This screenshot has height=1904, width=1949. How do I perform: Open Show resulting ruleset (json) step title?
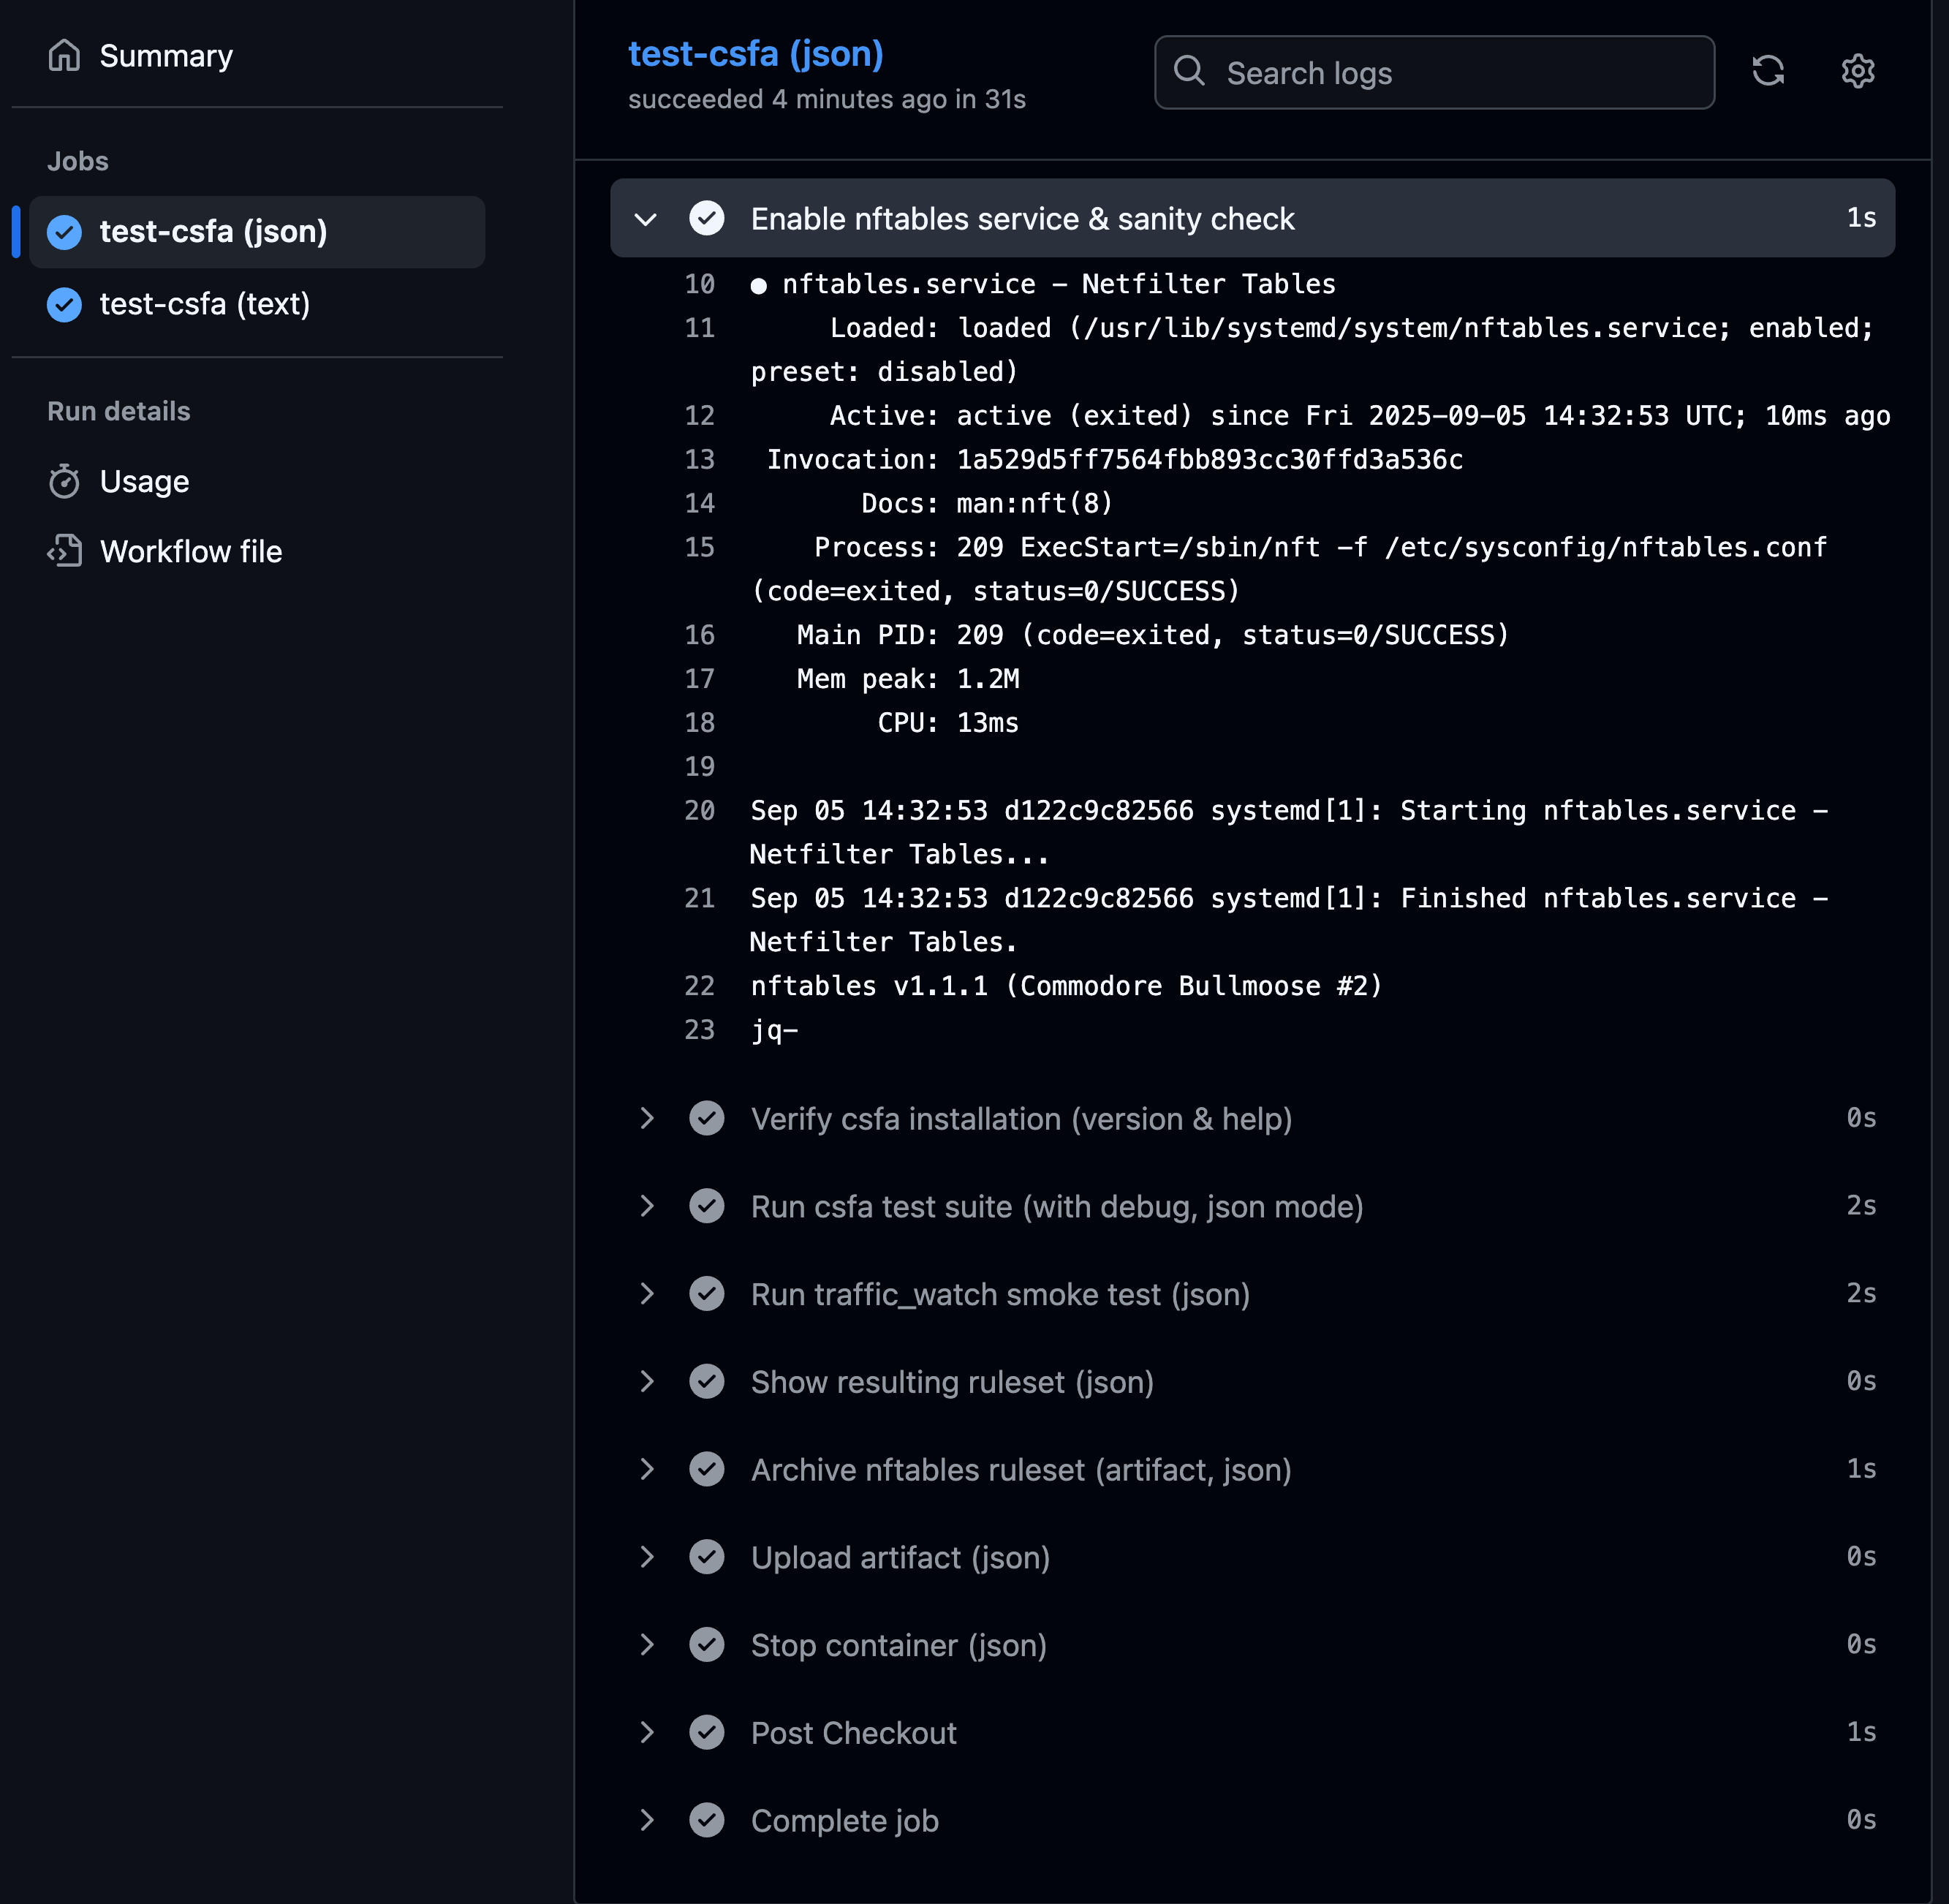tap(952, 1382)
